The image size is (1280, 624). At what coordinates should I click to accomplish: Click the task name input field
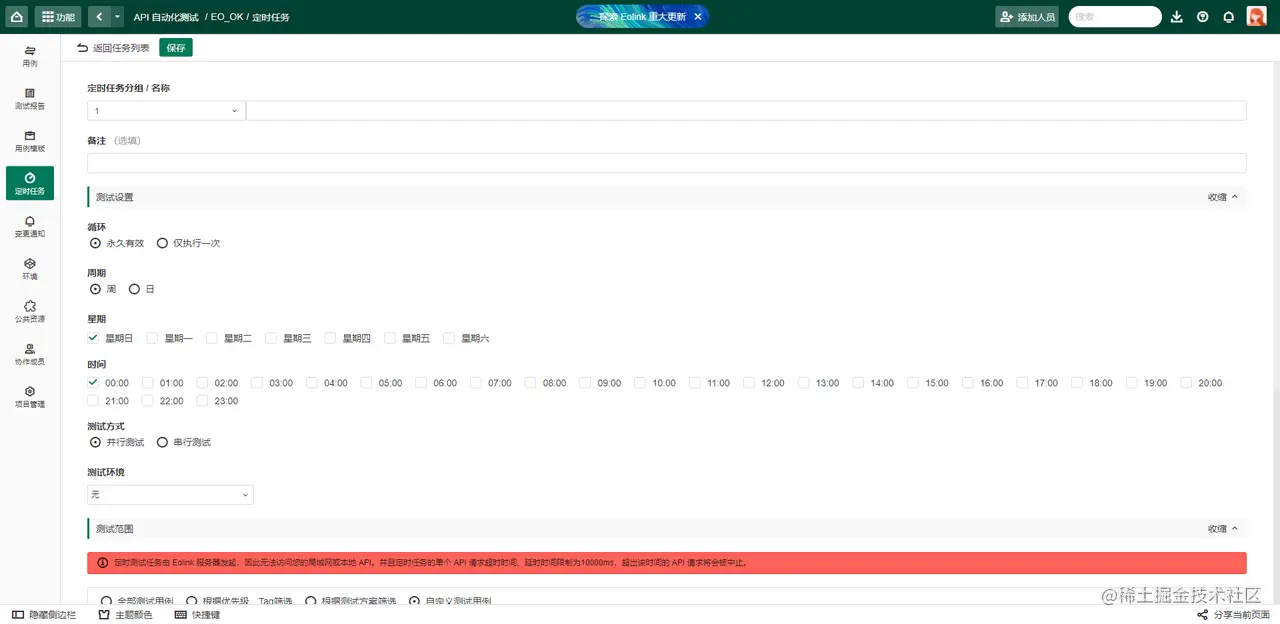[746, 111]
